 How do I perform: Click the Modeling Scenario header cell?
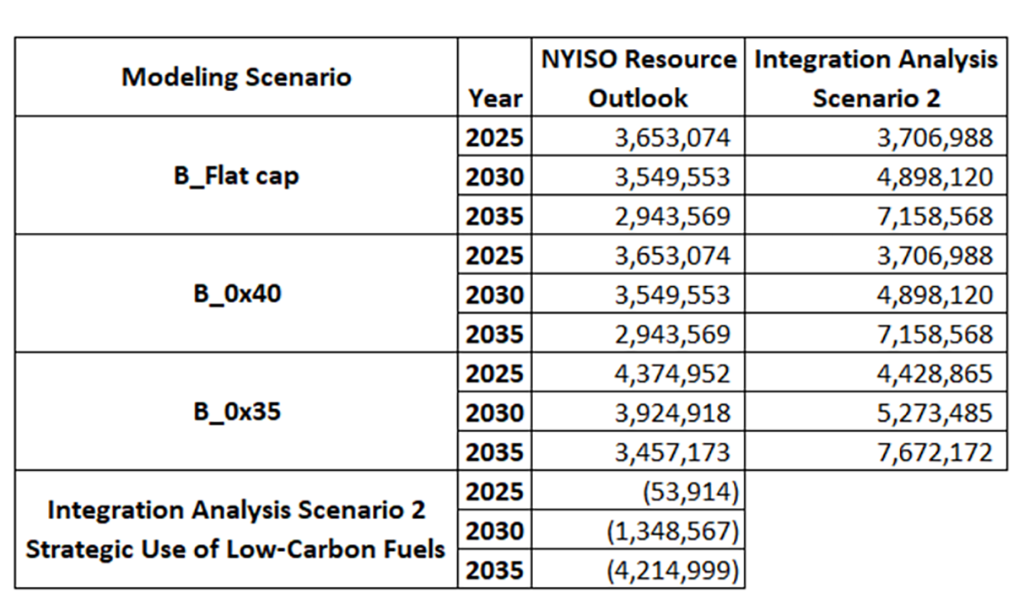236,78
